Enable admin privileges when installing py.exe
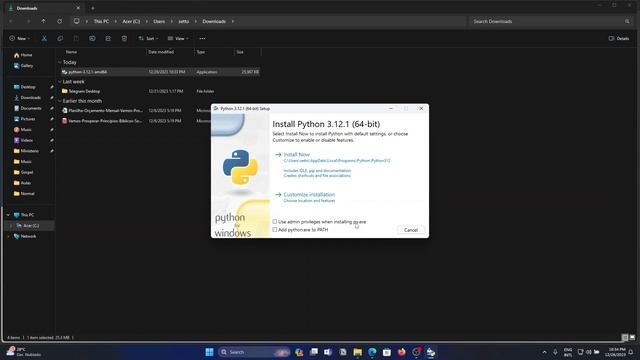The width and height of the screenshot is (640, 360). point(275,222)
